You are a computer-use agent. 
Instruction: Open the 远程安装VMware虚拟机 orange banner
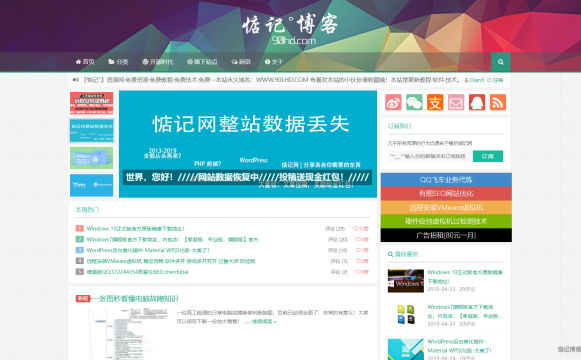tap(446, 207)
